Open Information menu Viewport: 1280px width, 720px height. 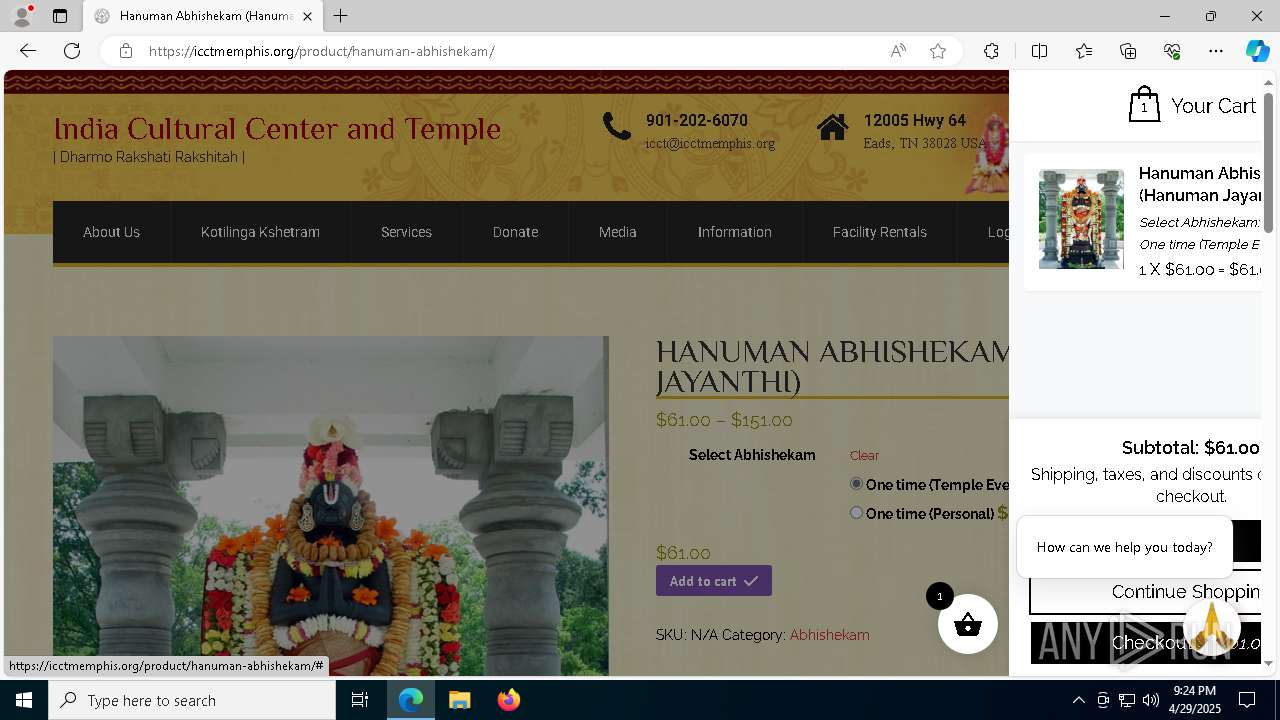click(734, 232)
